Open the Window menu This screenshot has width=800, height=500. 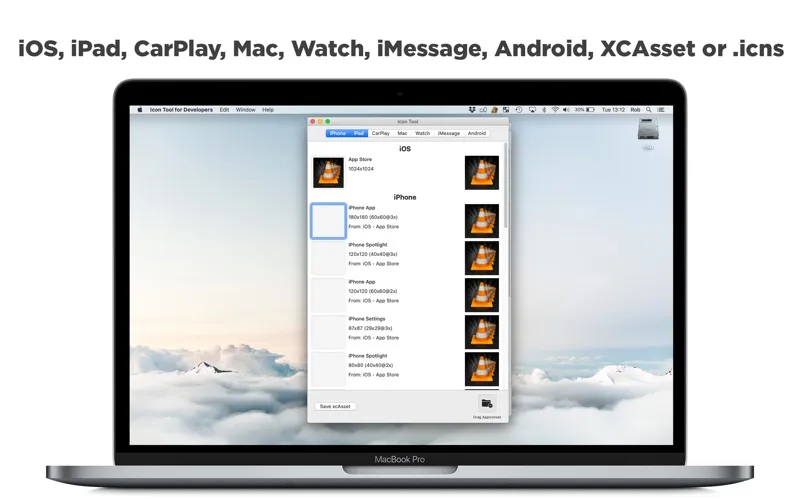(x=245, y=110)
